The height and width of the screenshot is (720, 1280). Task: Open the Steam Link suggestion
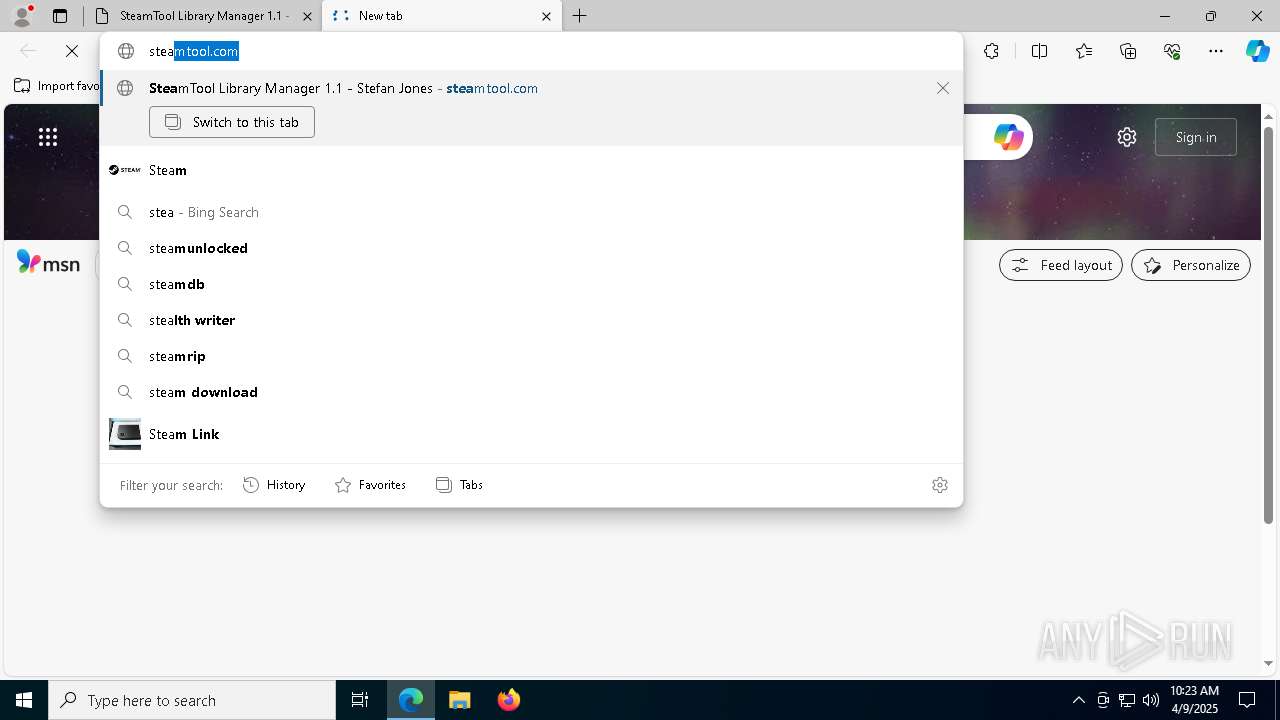coord(531,434)
